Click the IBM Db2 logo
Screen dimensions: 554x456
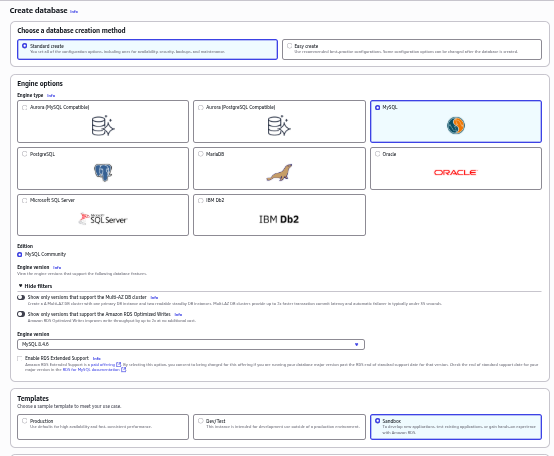point(279,219)
